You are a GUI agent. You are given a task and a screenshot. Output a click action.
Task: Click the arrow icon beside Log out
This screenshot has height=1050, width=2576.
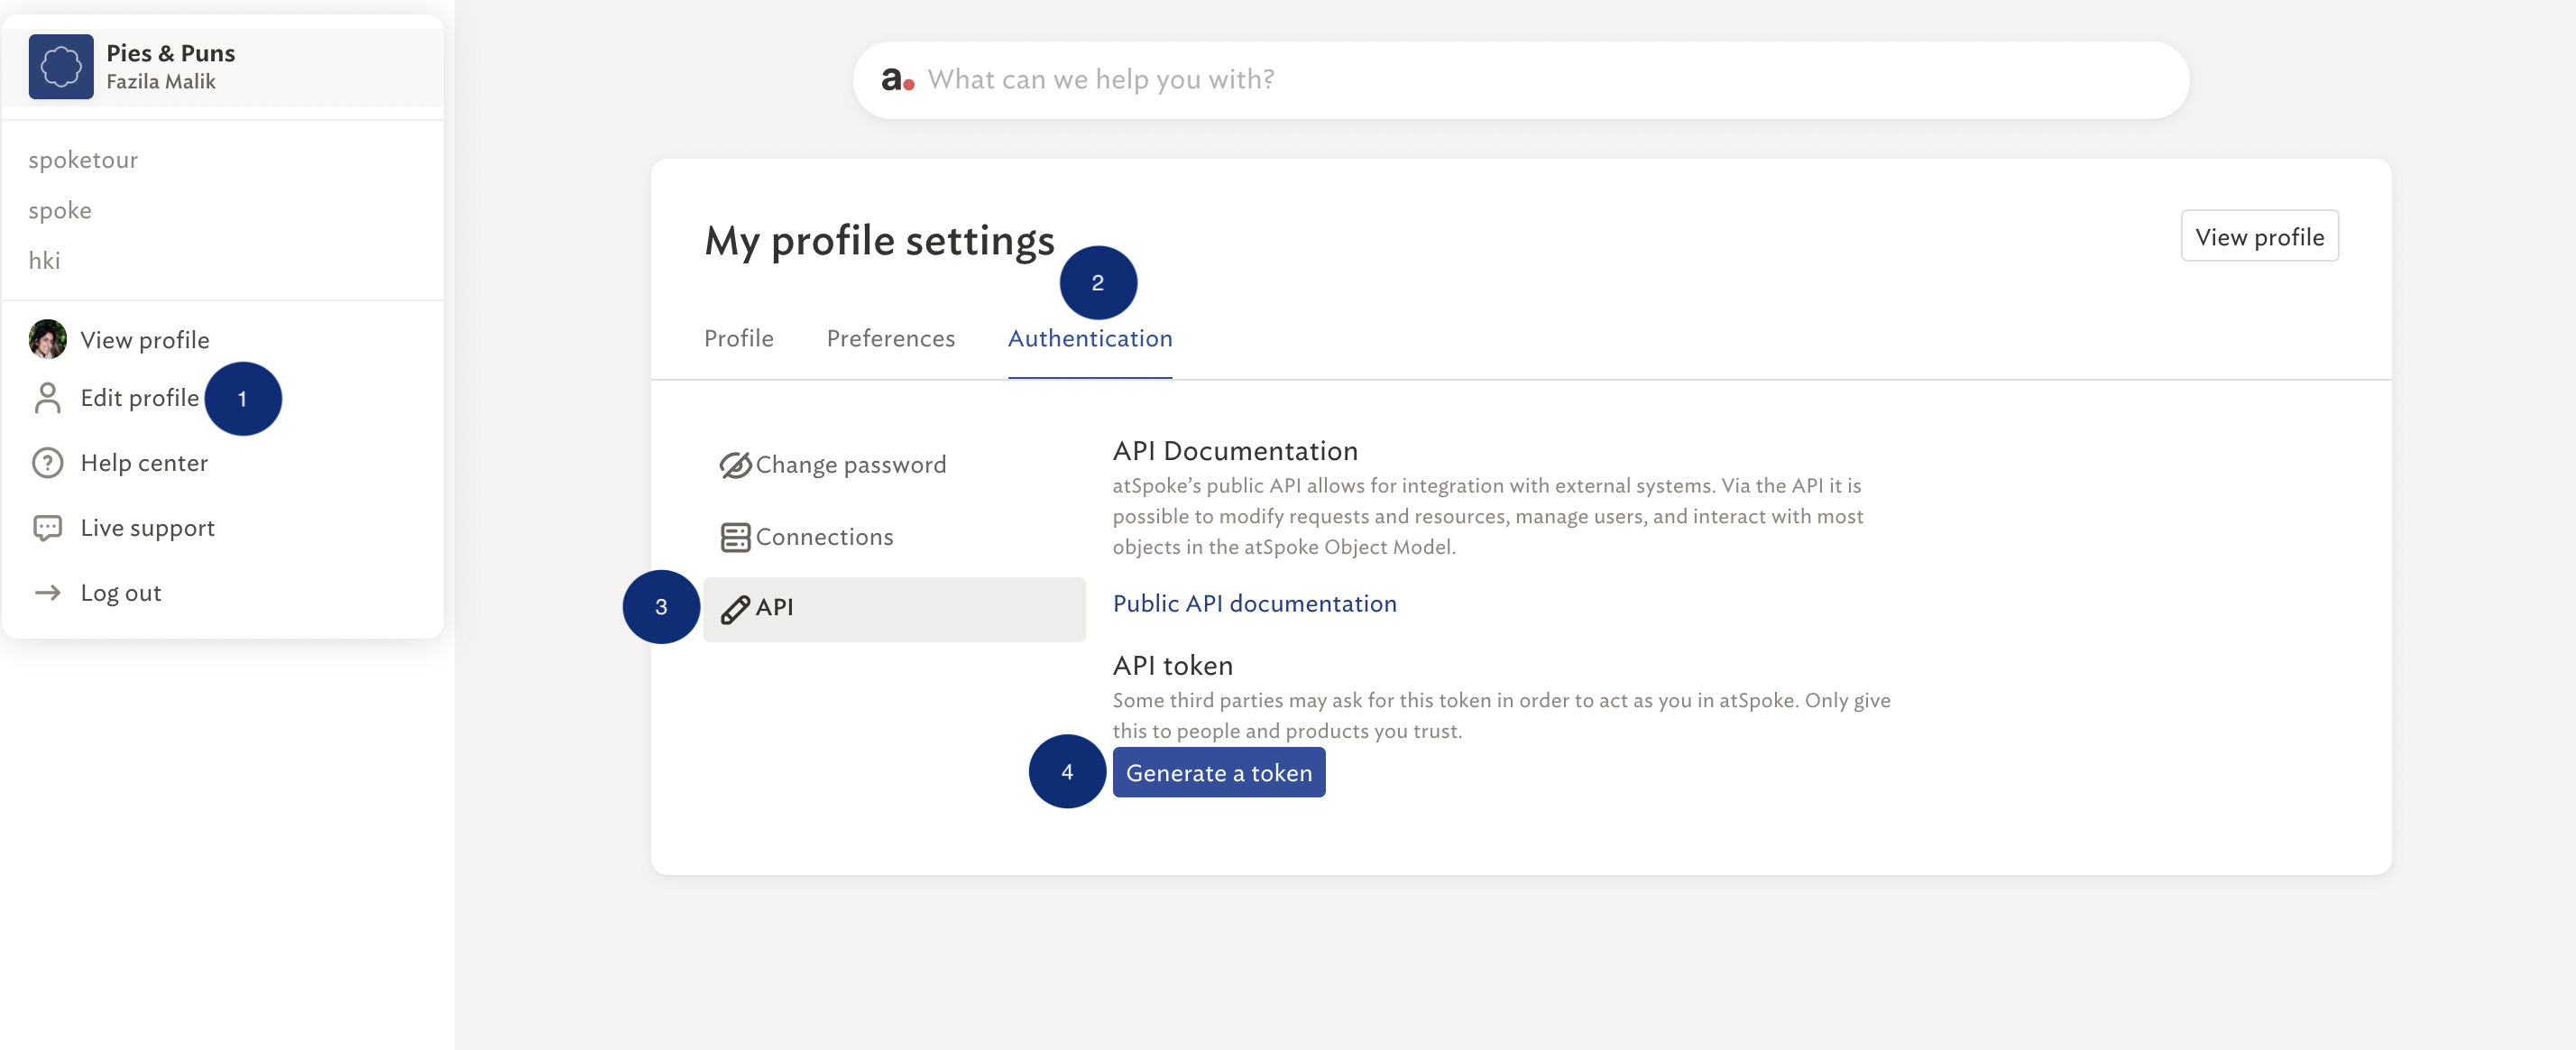click(48, 593)
